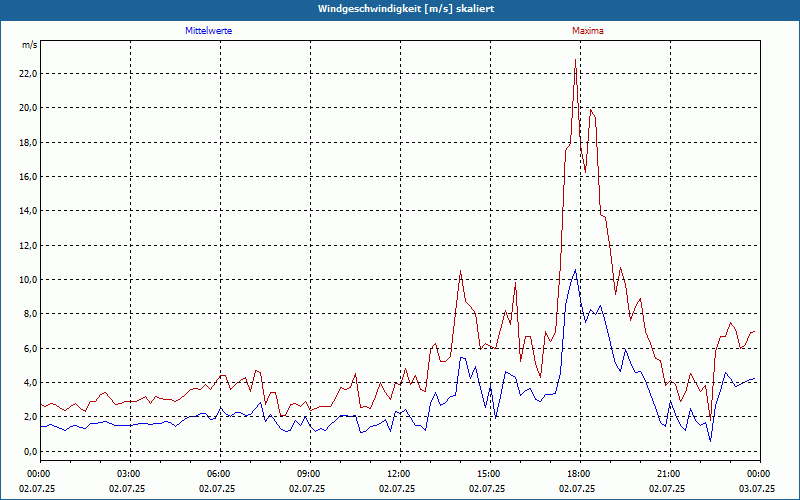The image size is (800, 500).
Task: Click the 14,0 y-axis value
Action: [28, 211]
